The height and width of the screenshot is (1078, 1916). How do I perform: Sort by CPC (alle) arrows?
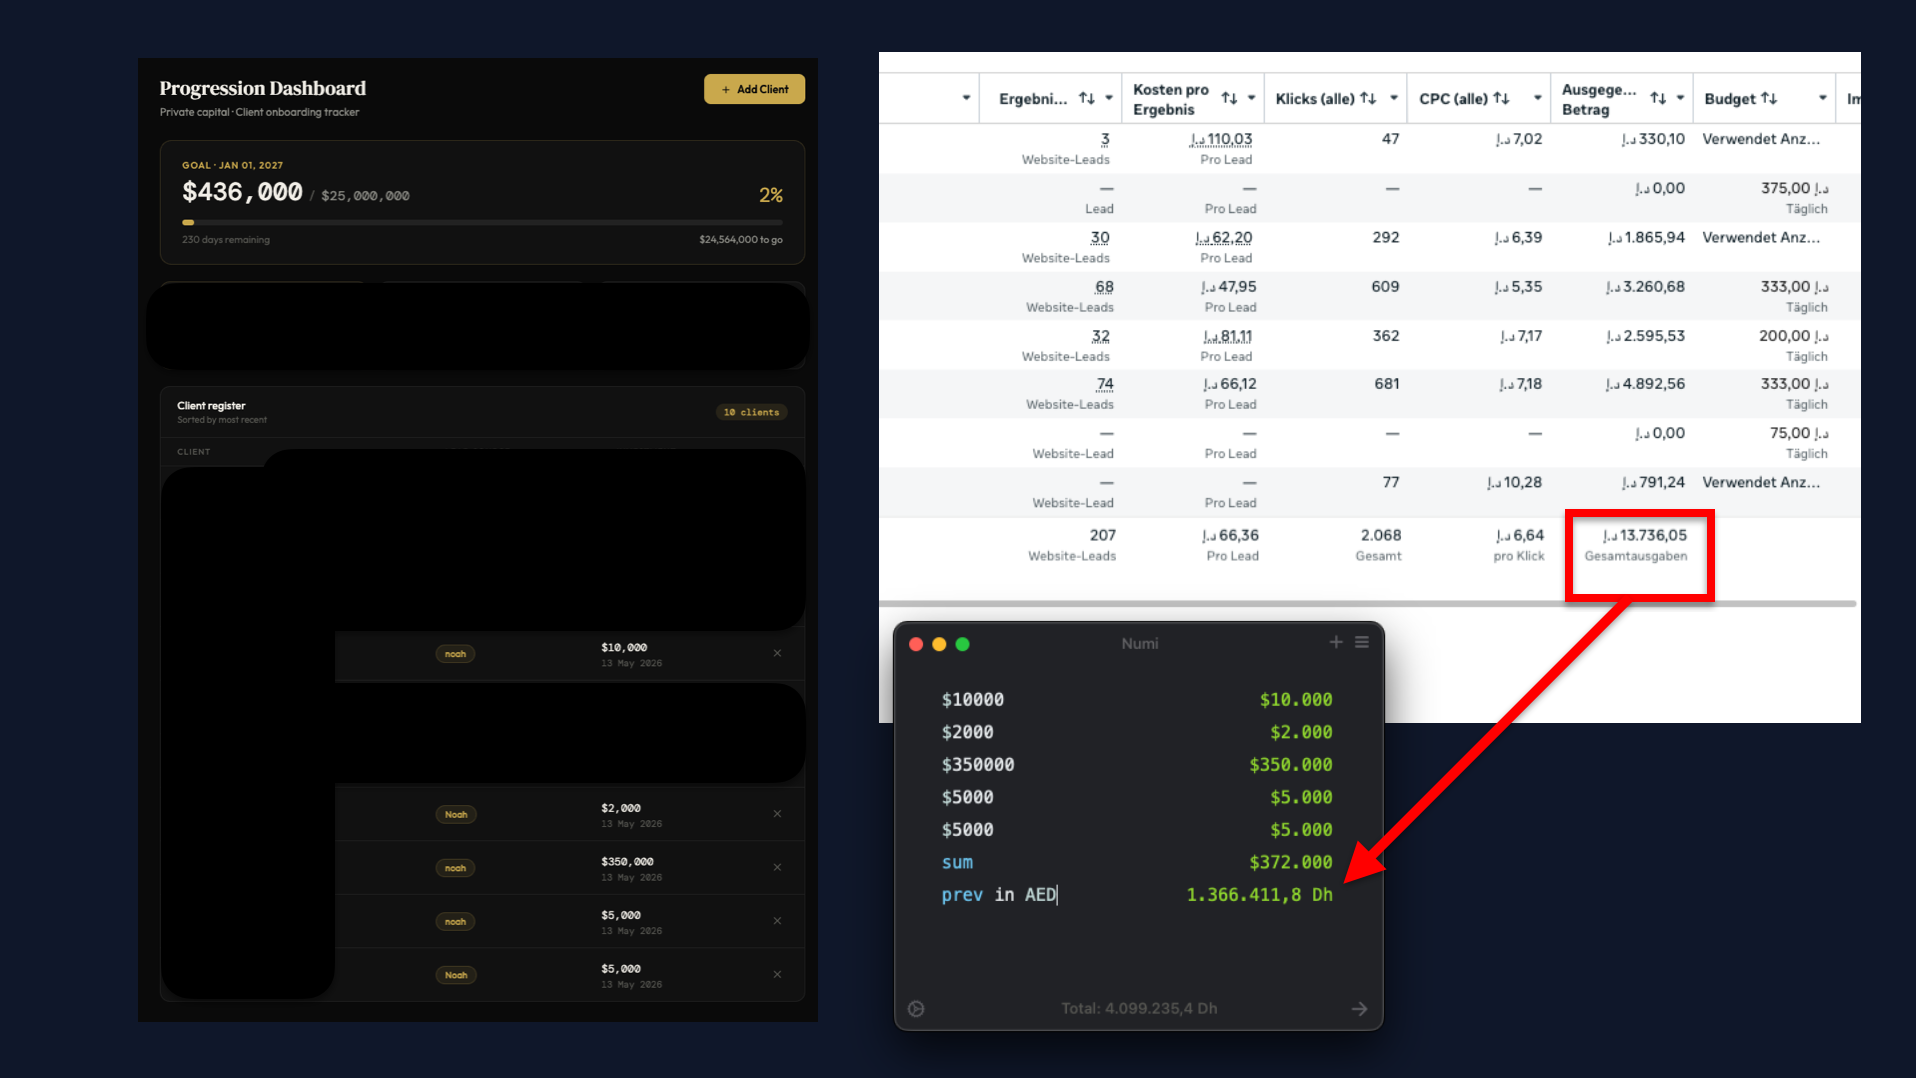(x=1501, y=98)
